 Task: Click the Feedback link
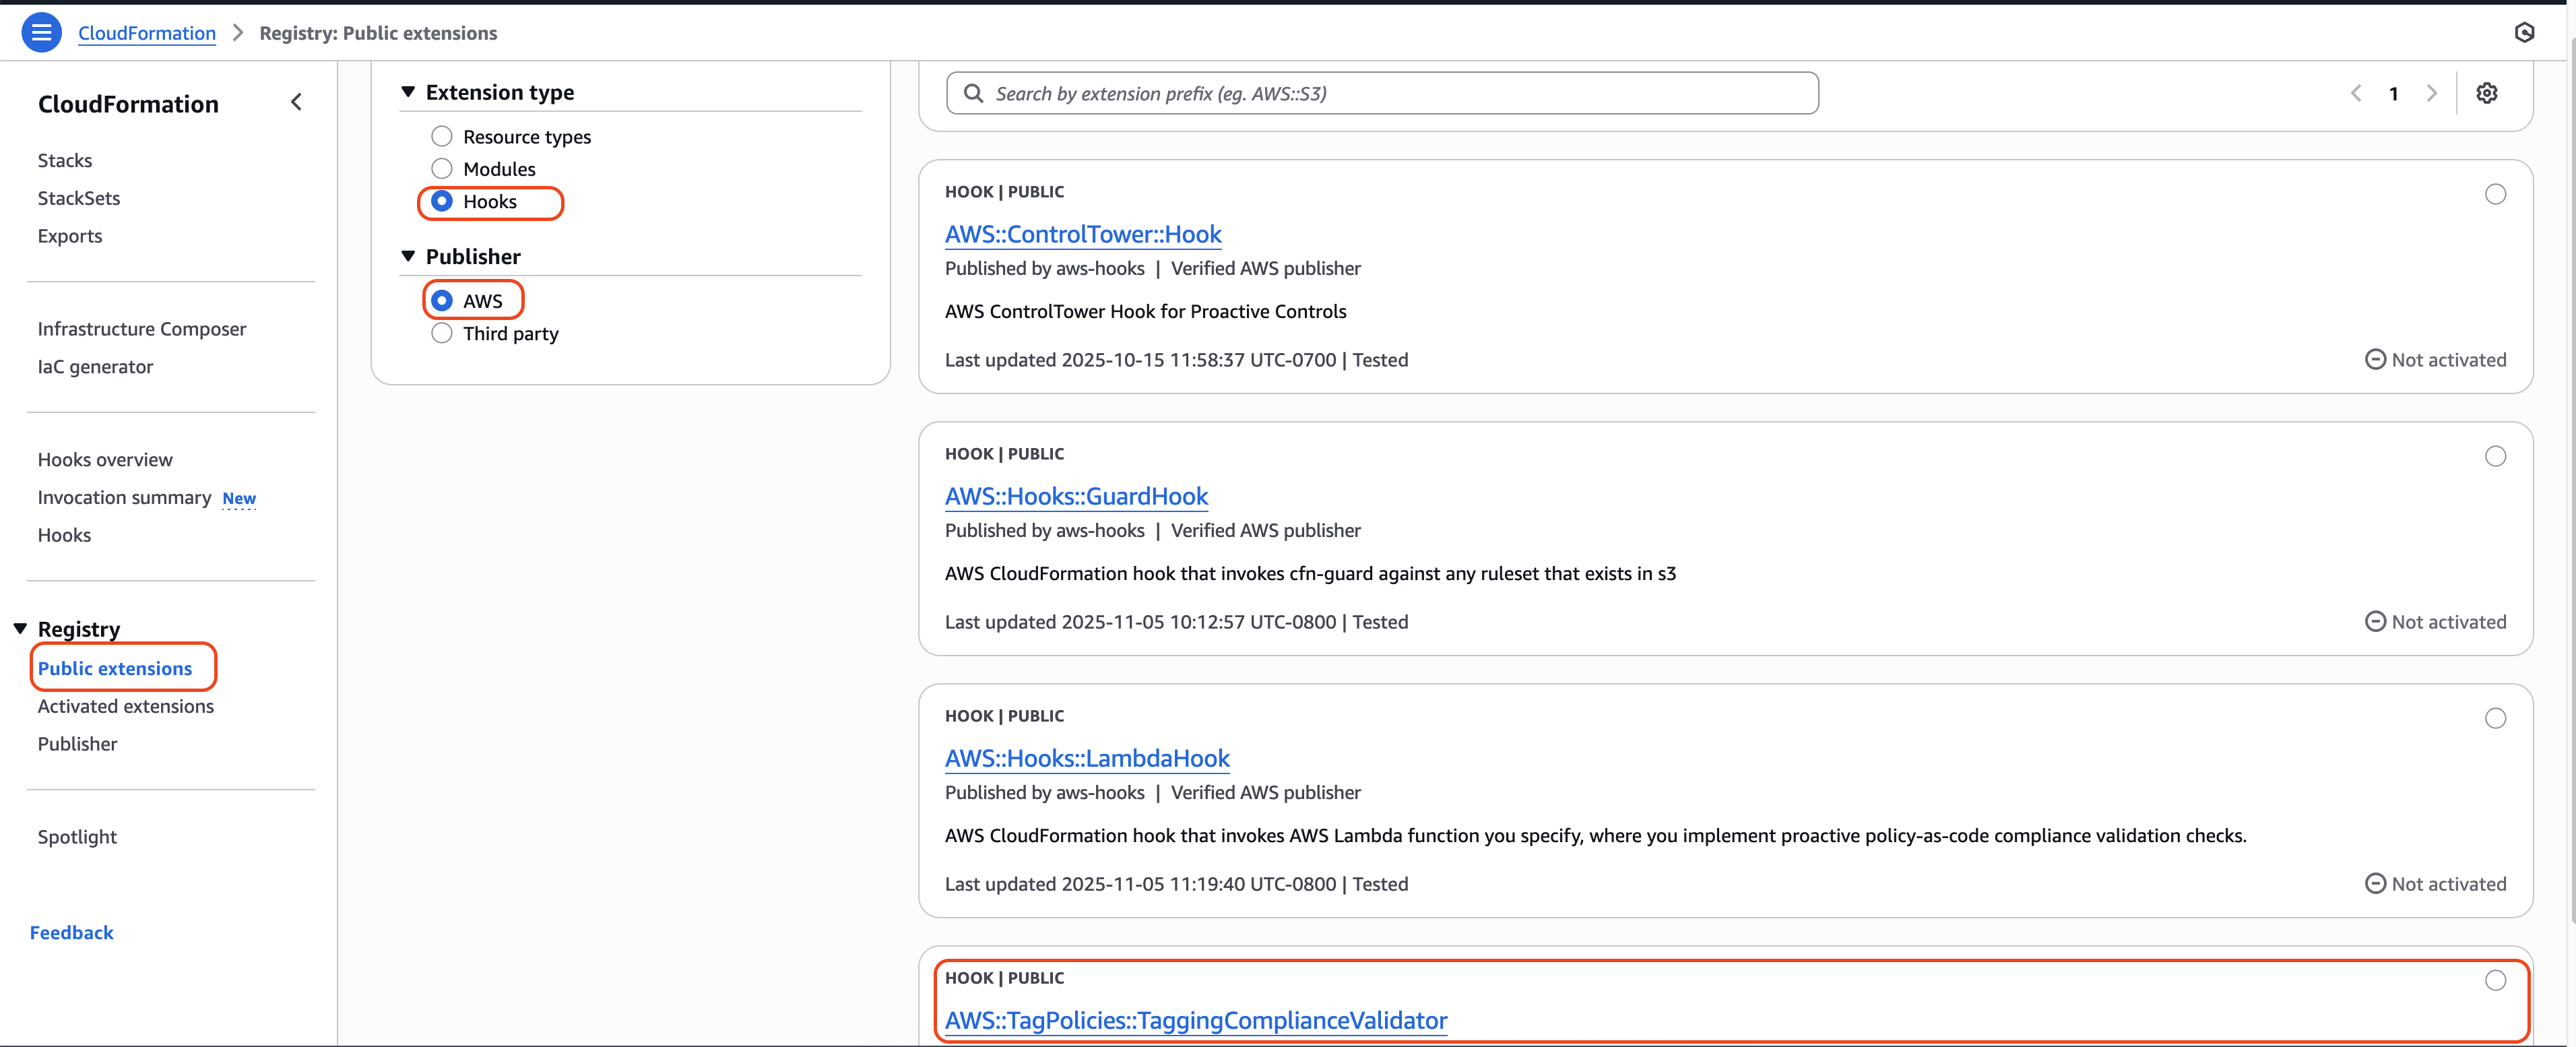tap(71, 932)
